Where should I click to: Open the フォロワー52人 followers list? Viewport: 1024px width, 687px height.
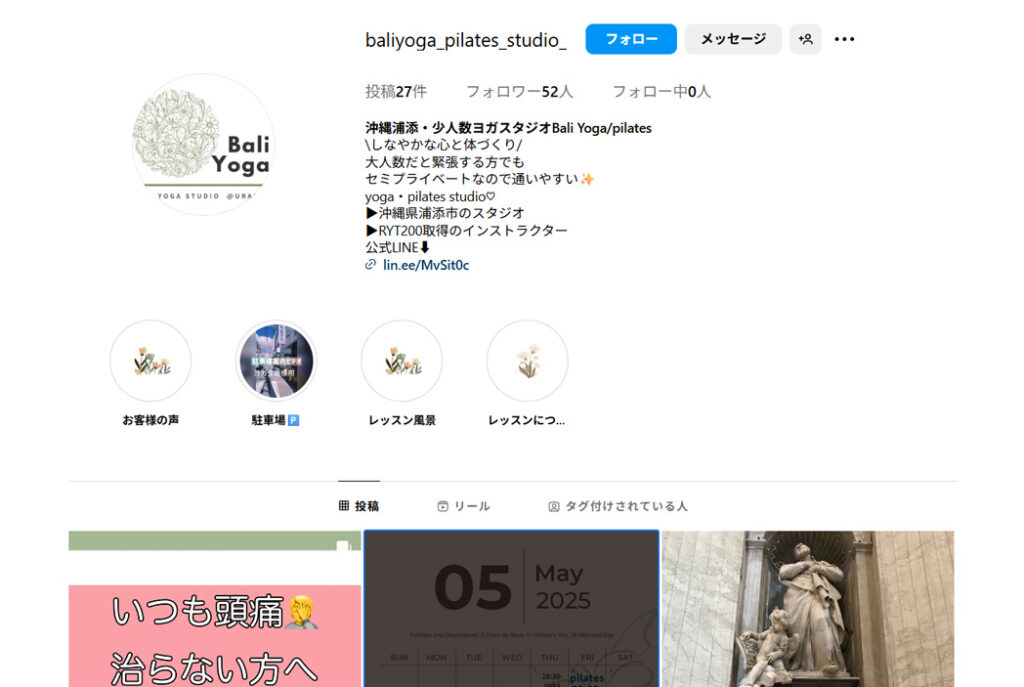pyautogui.click(x=520, y=91)
